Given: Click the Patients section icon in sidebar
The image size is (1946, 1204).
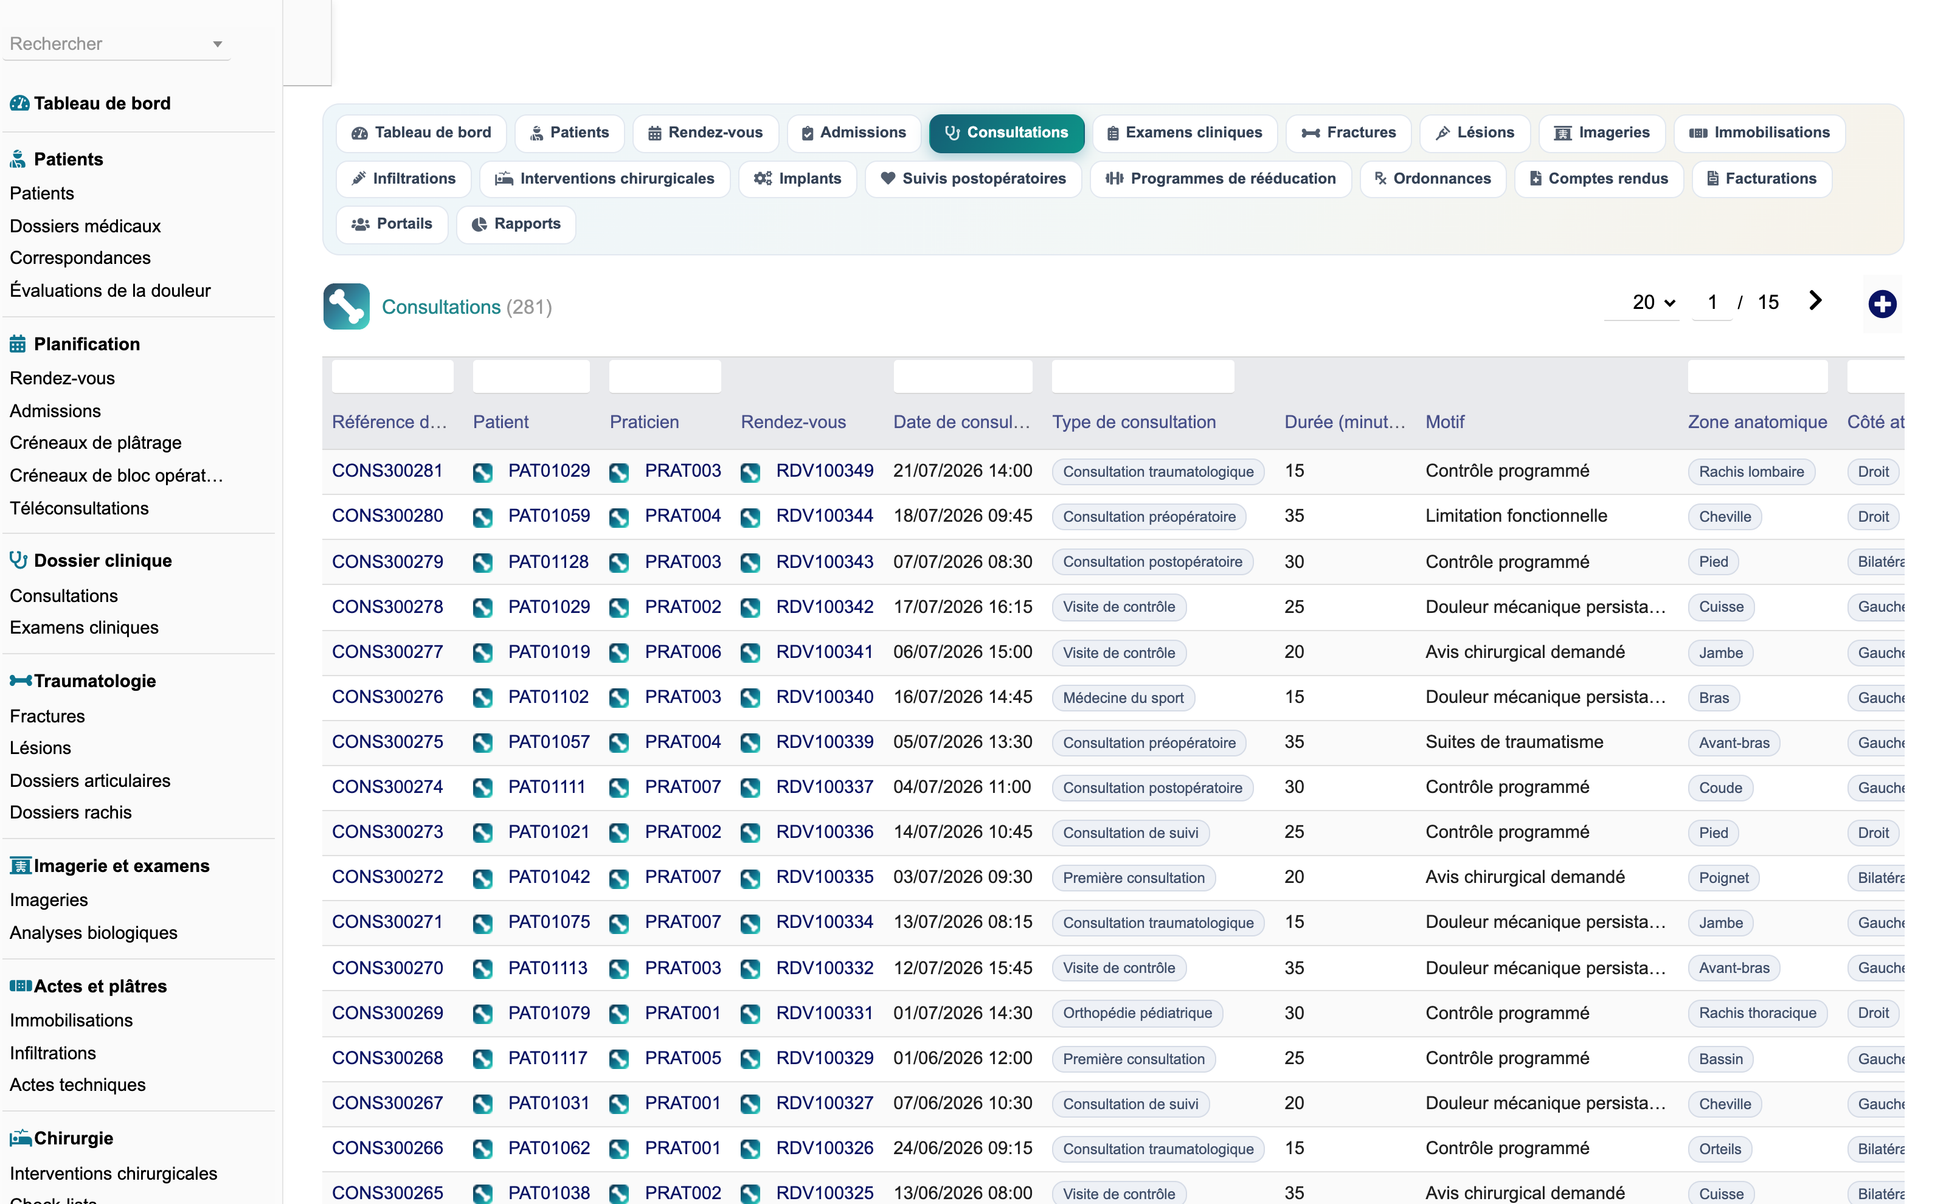Looking at the screenshot, I should coord(18,159).
